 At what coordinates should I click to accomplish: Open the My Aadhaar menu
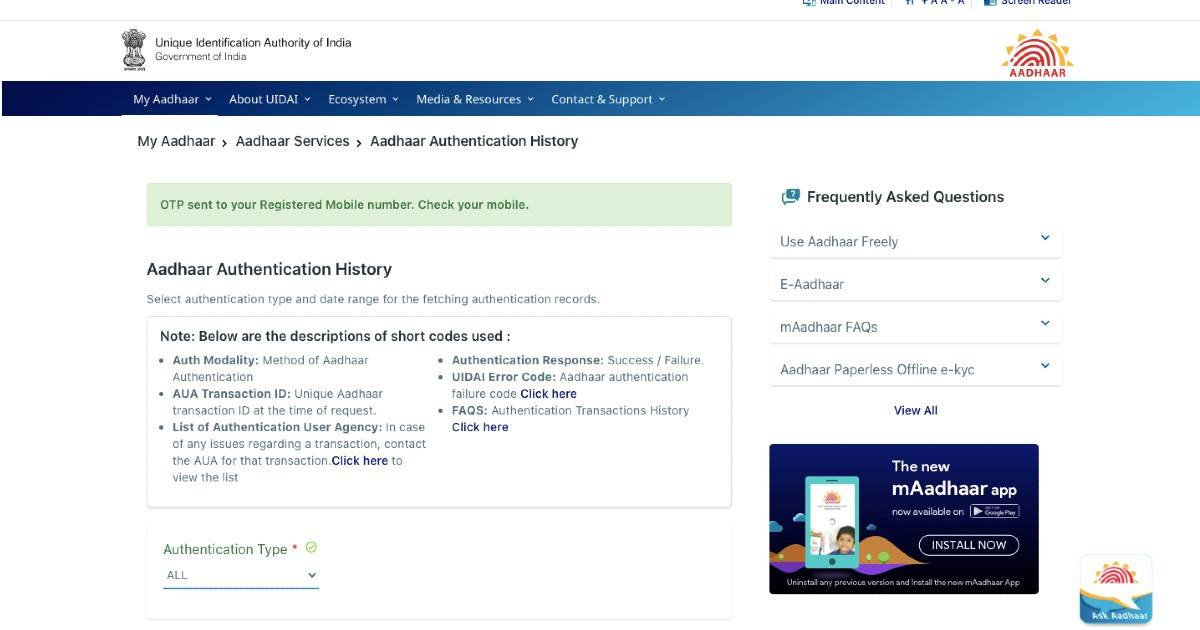[x=172, y=99]
